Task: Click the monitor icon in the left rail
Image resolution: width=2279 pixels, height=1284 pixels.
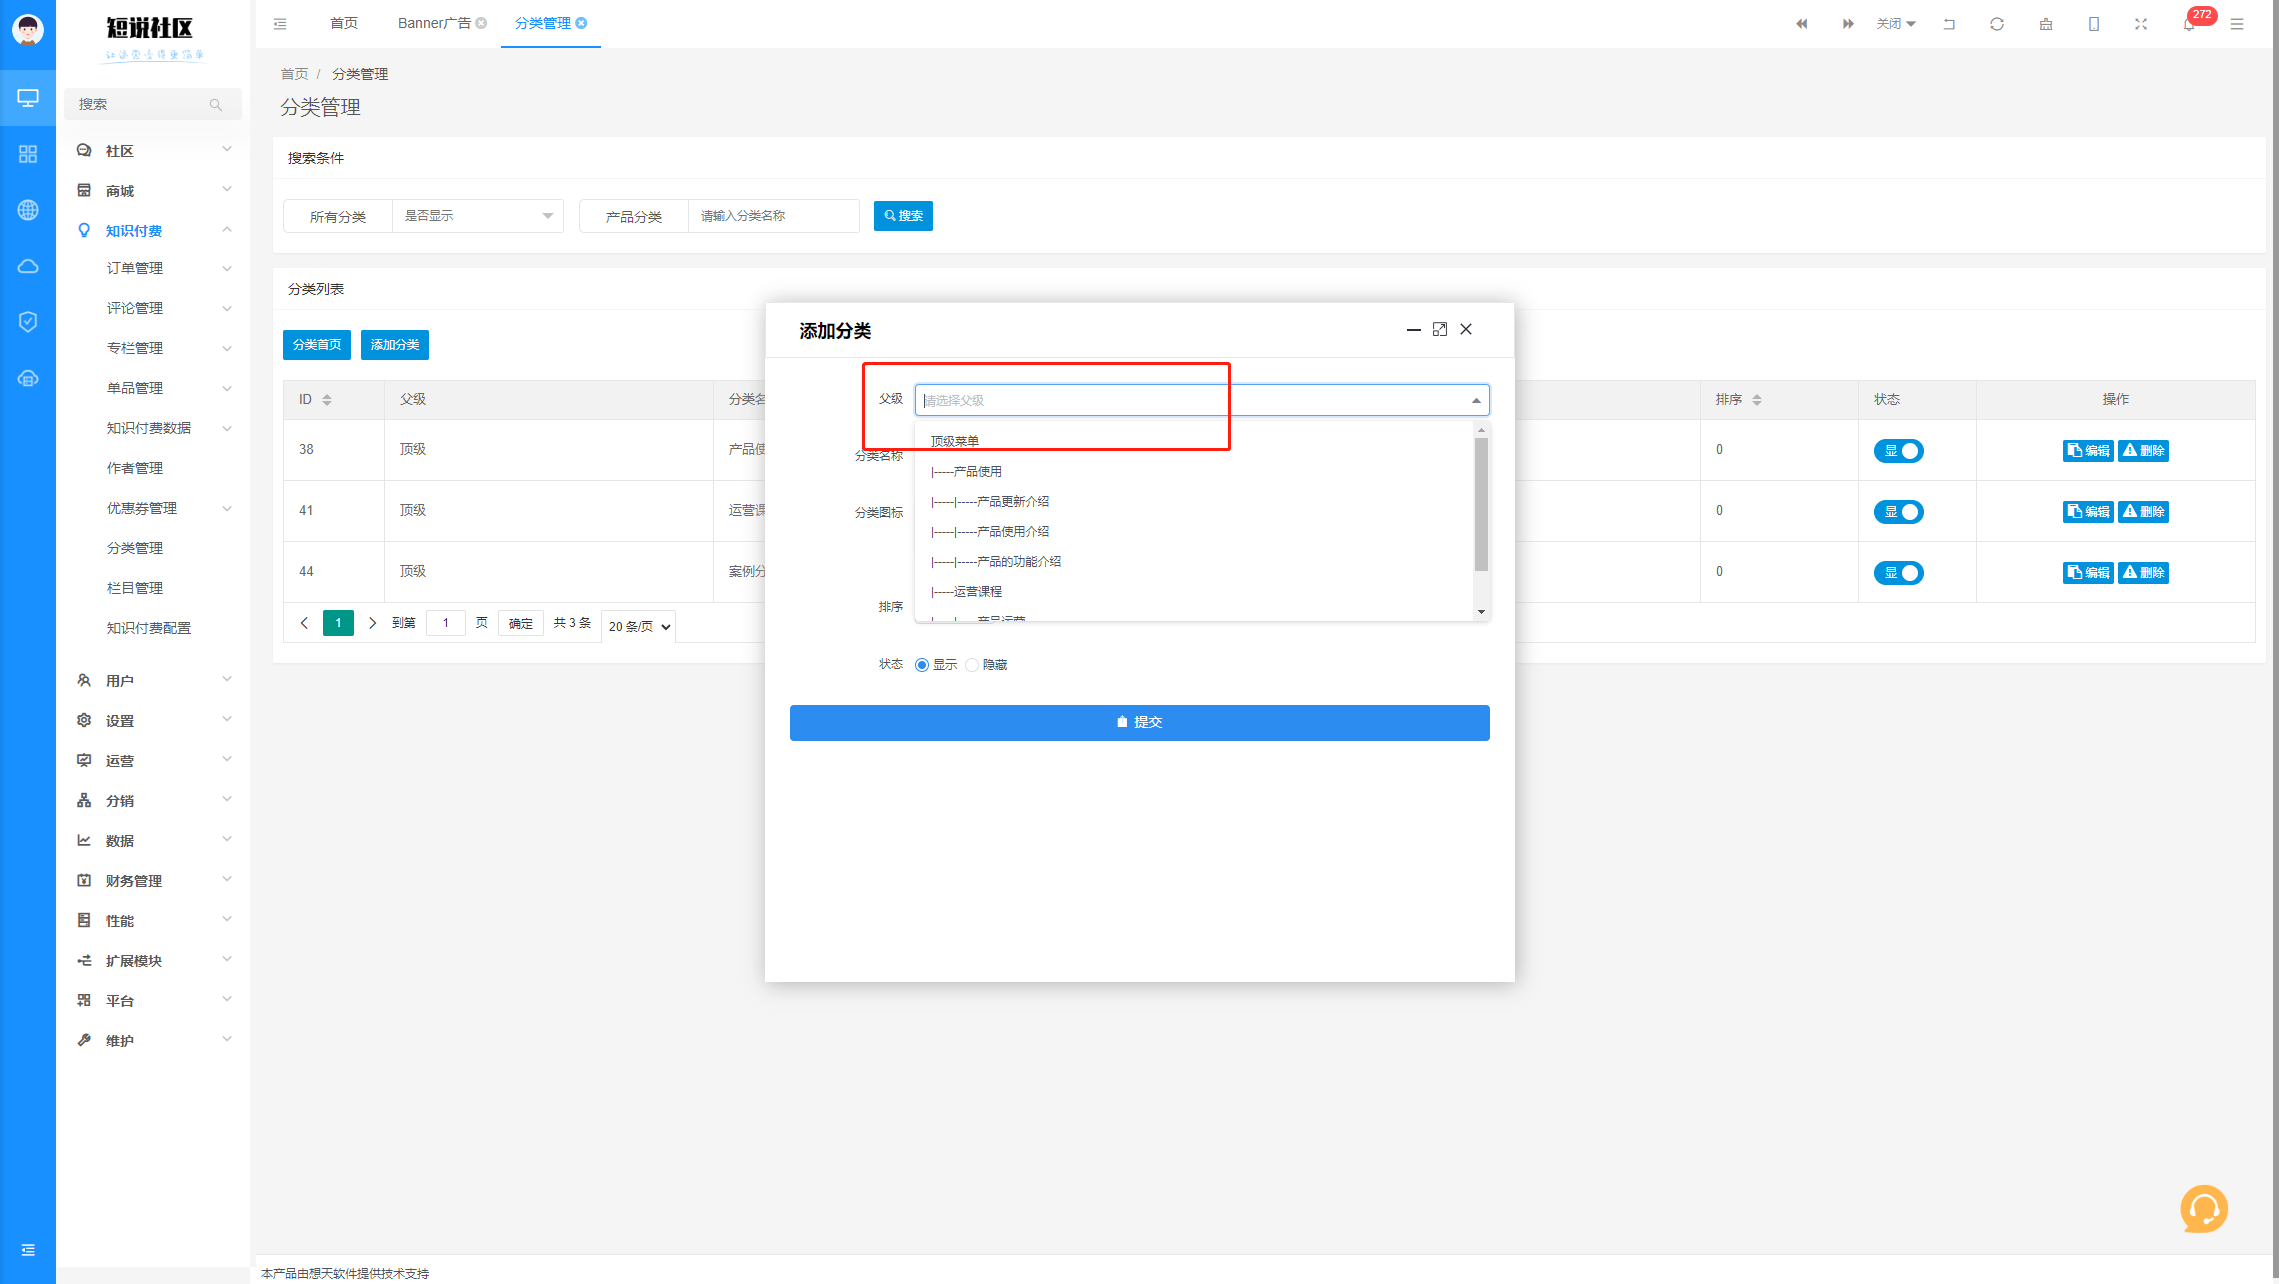Action: click(x=28, y=98)
